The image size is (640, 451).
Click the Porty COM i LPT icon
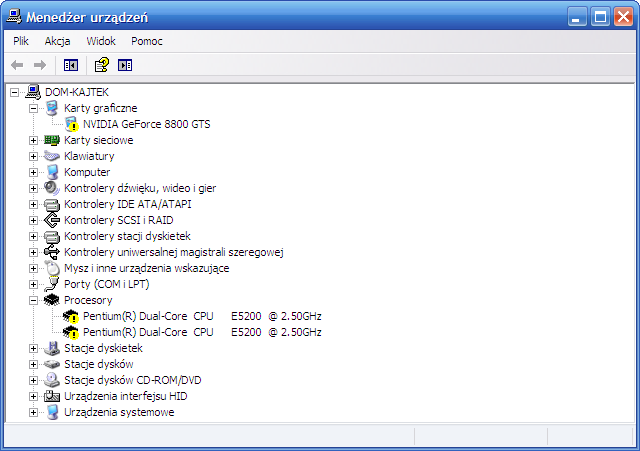pos(52,284)
